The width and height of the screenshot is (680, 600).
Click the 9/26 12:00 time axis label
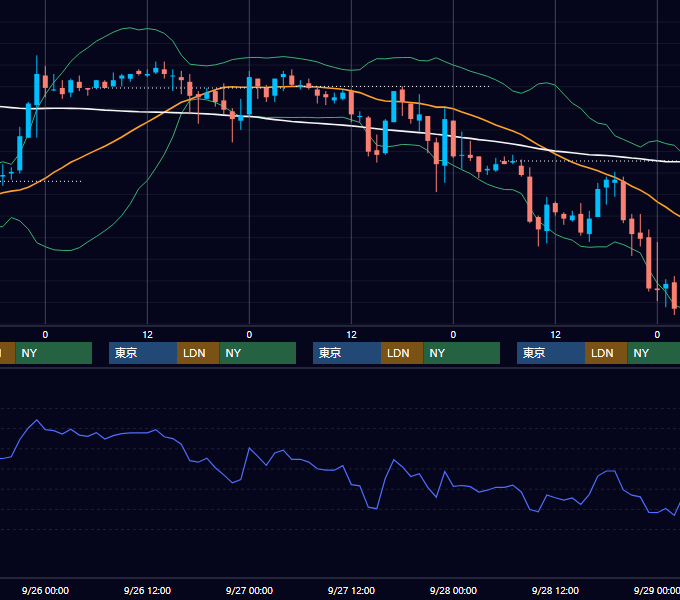pos(147,590)
